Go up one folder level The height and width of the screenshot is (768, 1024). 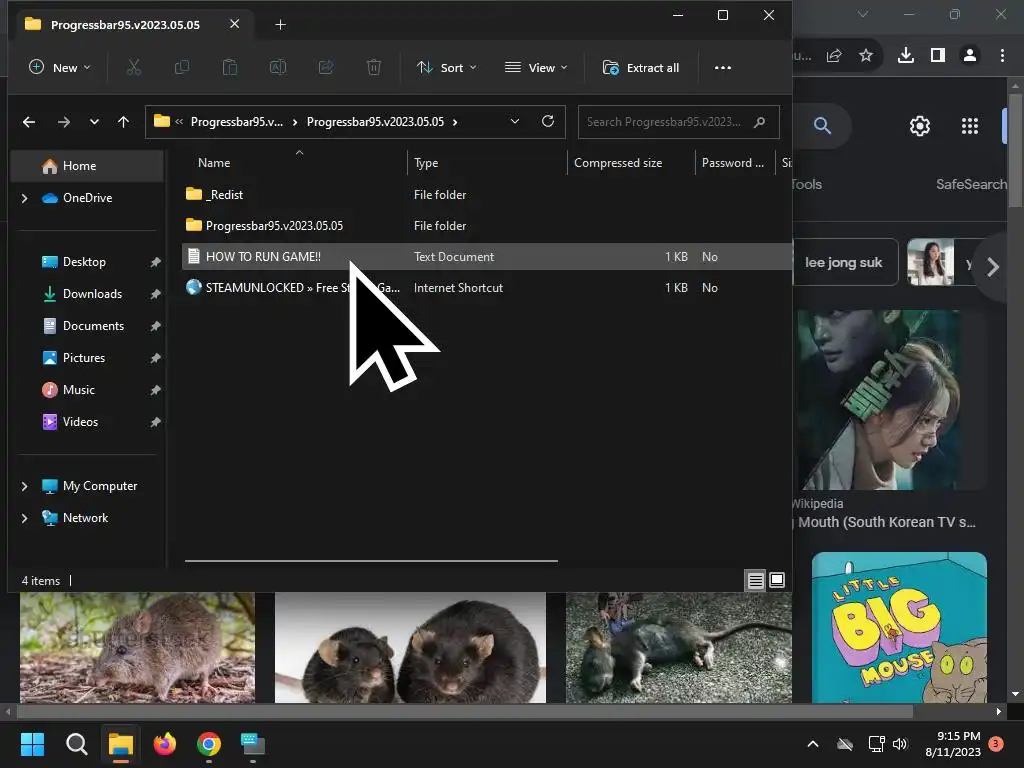[123, 122]
